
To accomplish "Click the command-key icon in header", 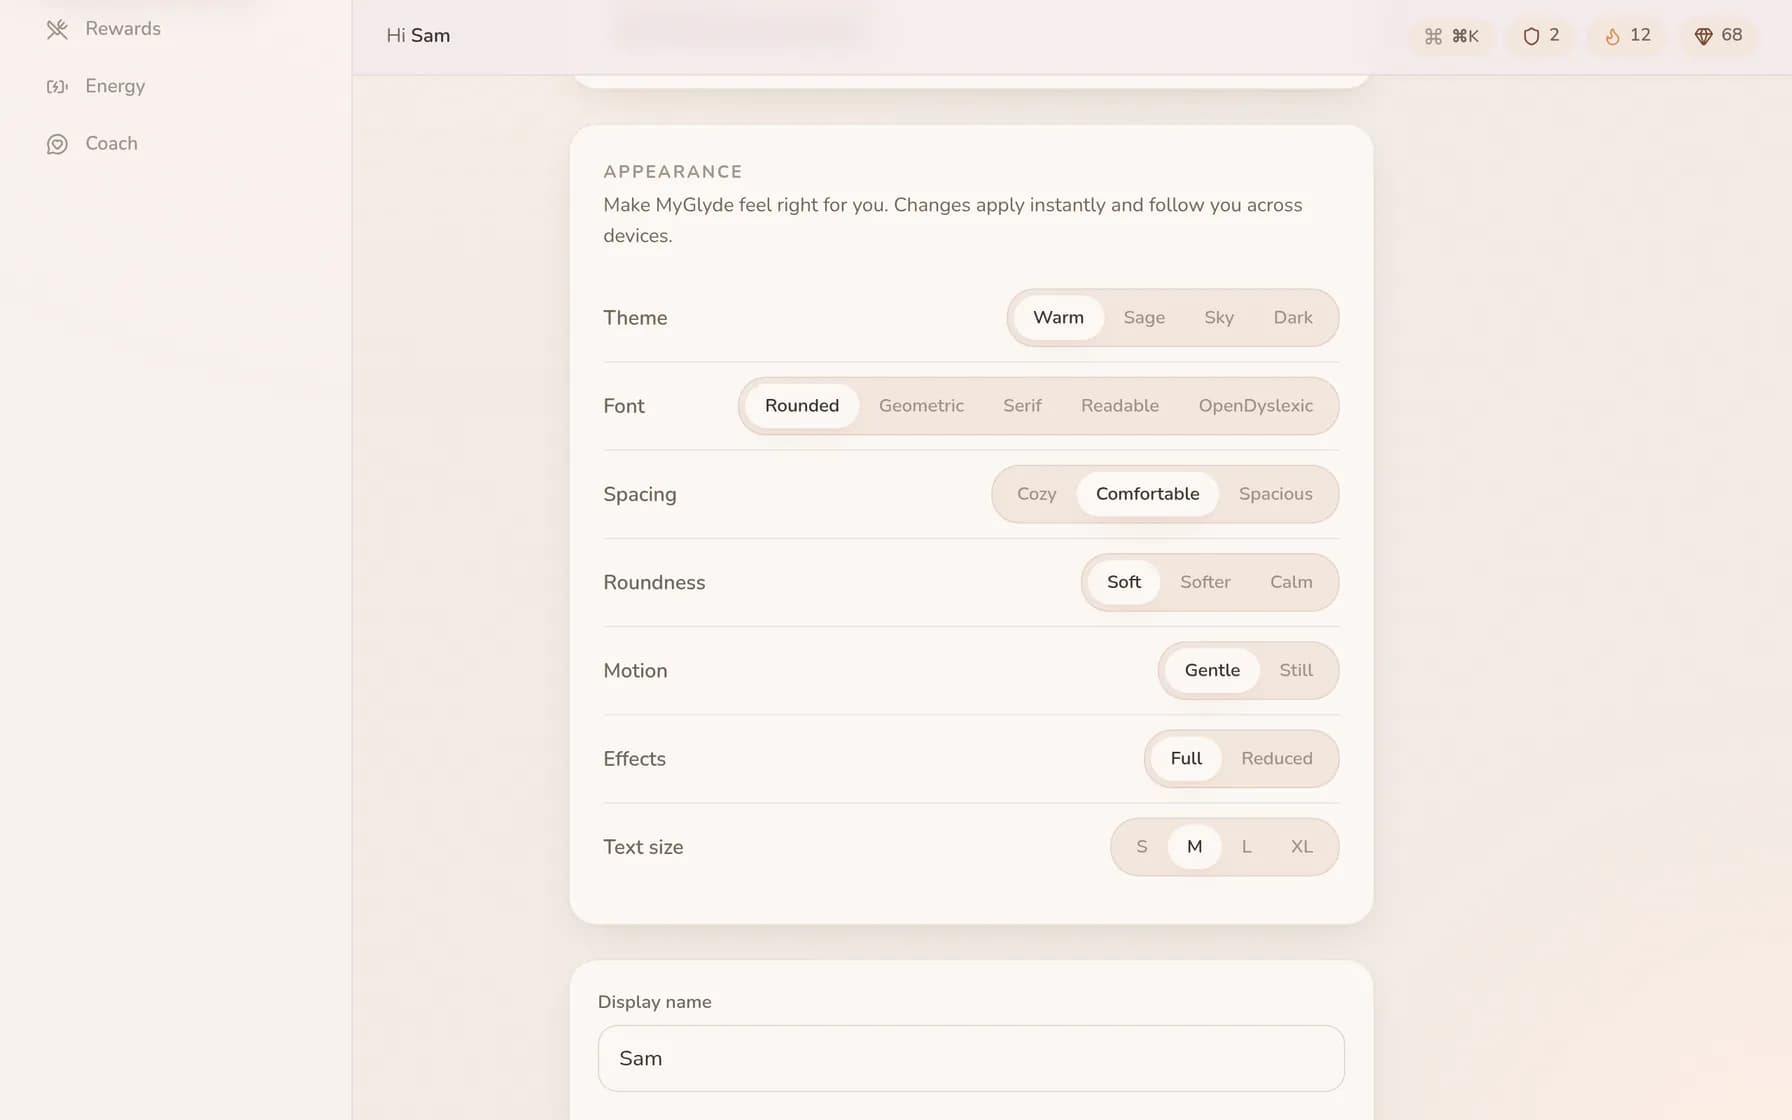I will pyautogui.click(x=1433, y=36).
